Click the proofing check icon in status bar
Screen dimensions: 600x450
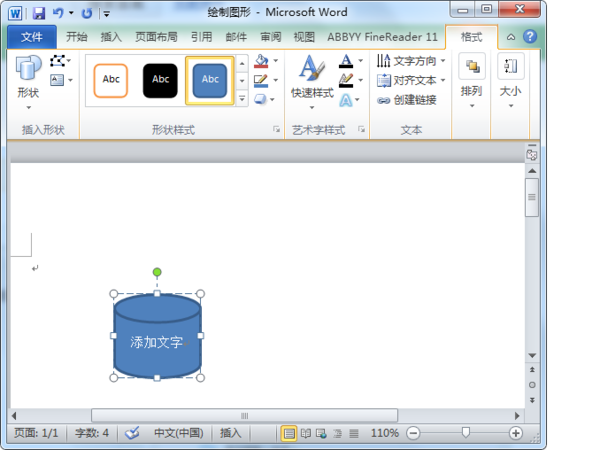pos(132,433)
